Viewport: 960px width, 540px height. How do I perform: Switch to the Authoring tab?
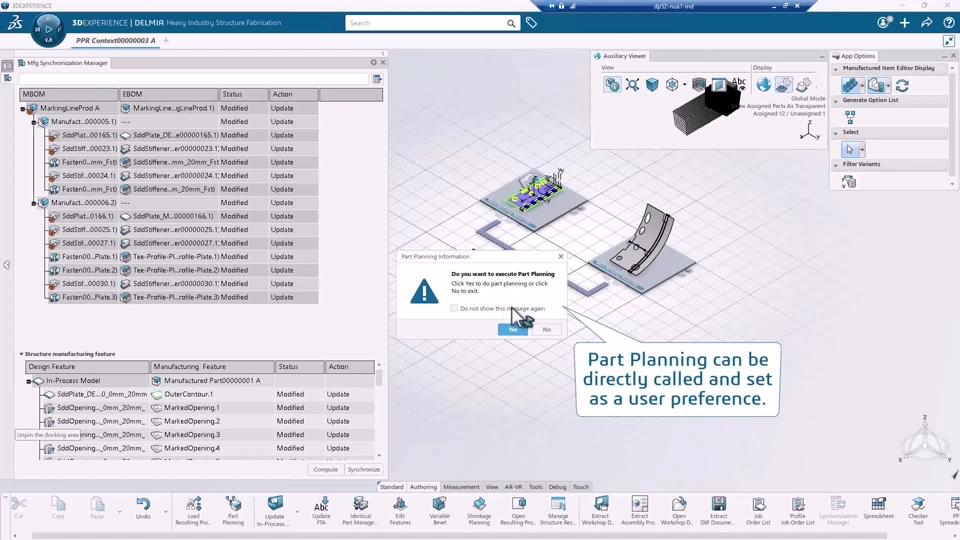pyautogui.click(x=423, y=487)
